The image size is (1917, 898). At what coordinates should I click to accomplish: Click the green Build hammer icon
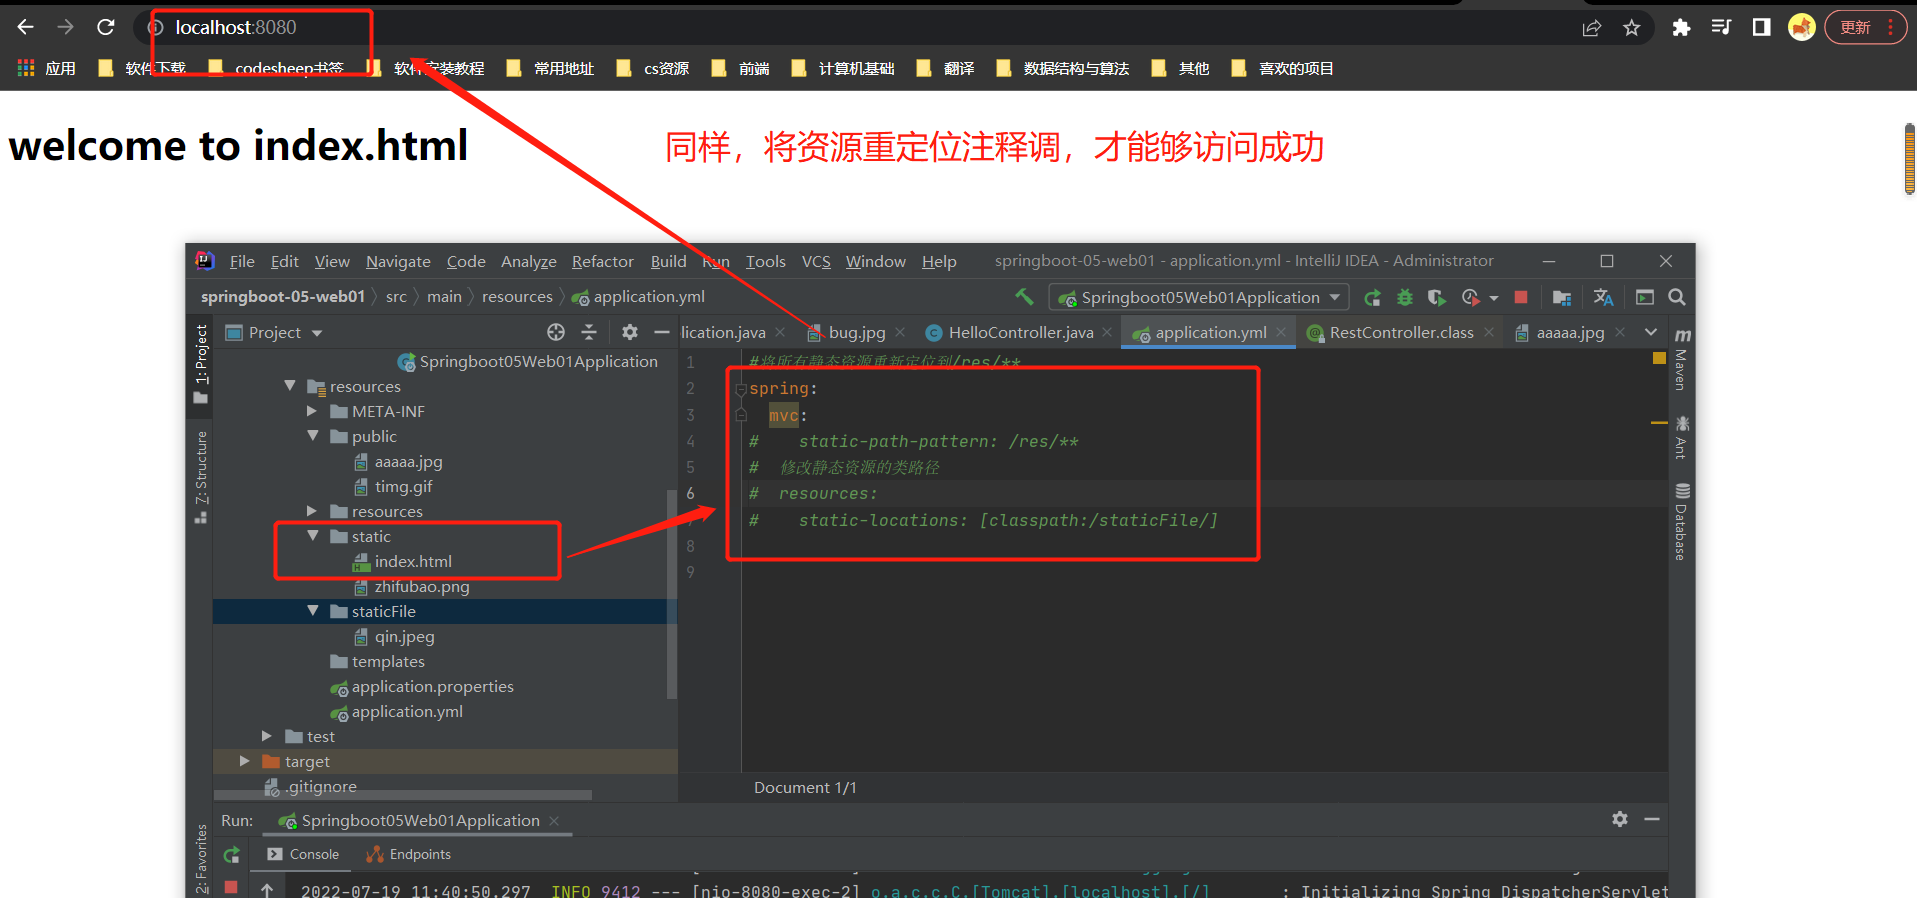pyautogui.click(x=1024, y=296)
